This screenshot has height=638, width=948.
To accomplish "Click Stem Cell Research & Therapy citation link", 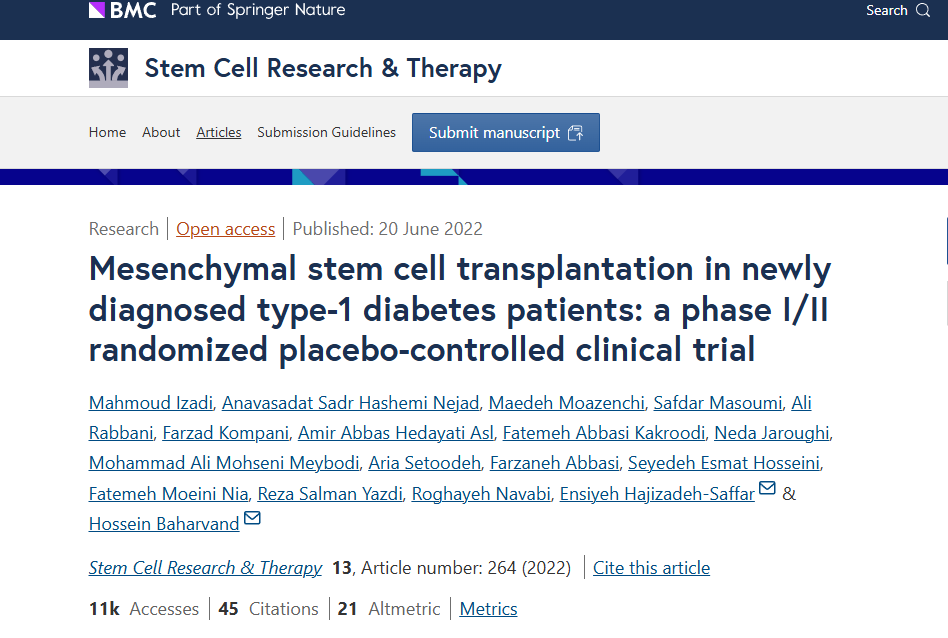I will click(x=205, y=568).
